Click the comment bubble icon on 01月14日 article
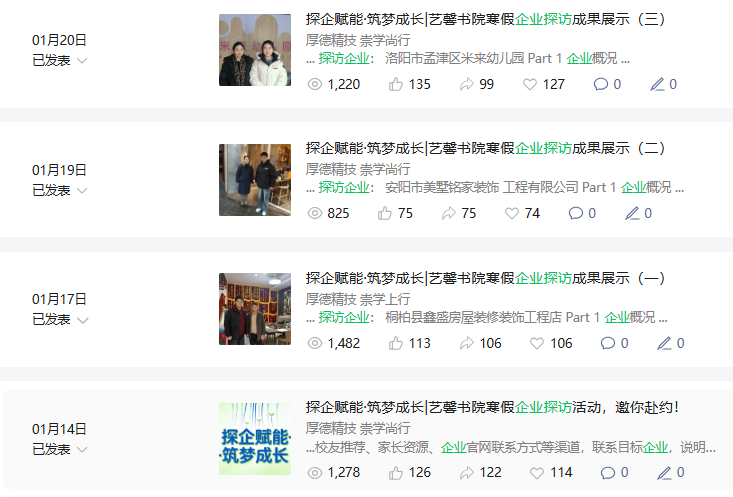Screen dimensions: 733x497 (608, 473)
